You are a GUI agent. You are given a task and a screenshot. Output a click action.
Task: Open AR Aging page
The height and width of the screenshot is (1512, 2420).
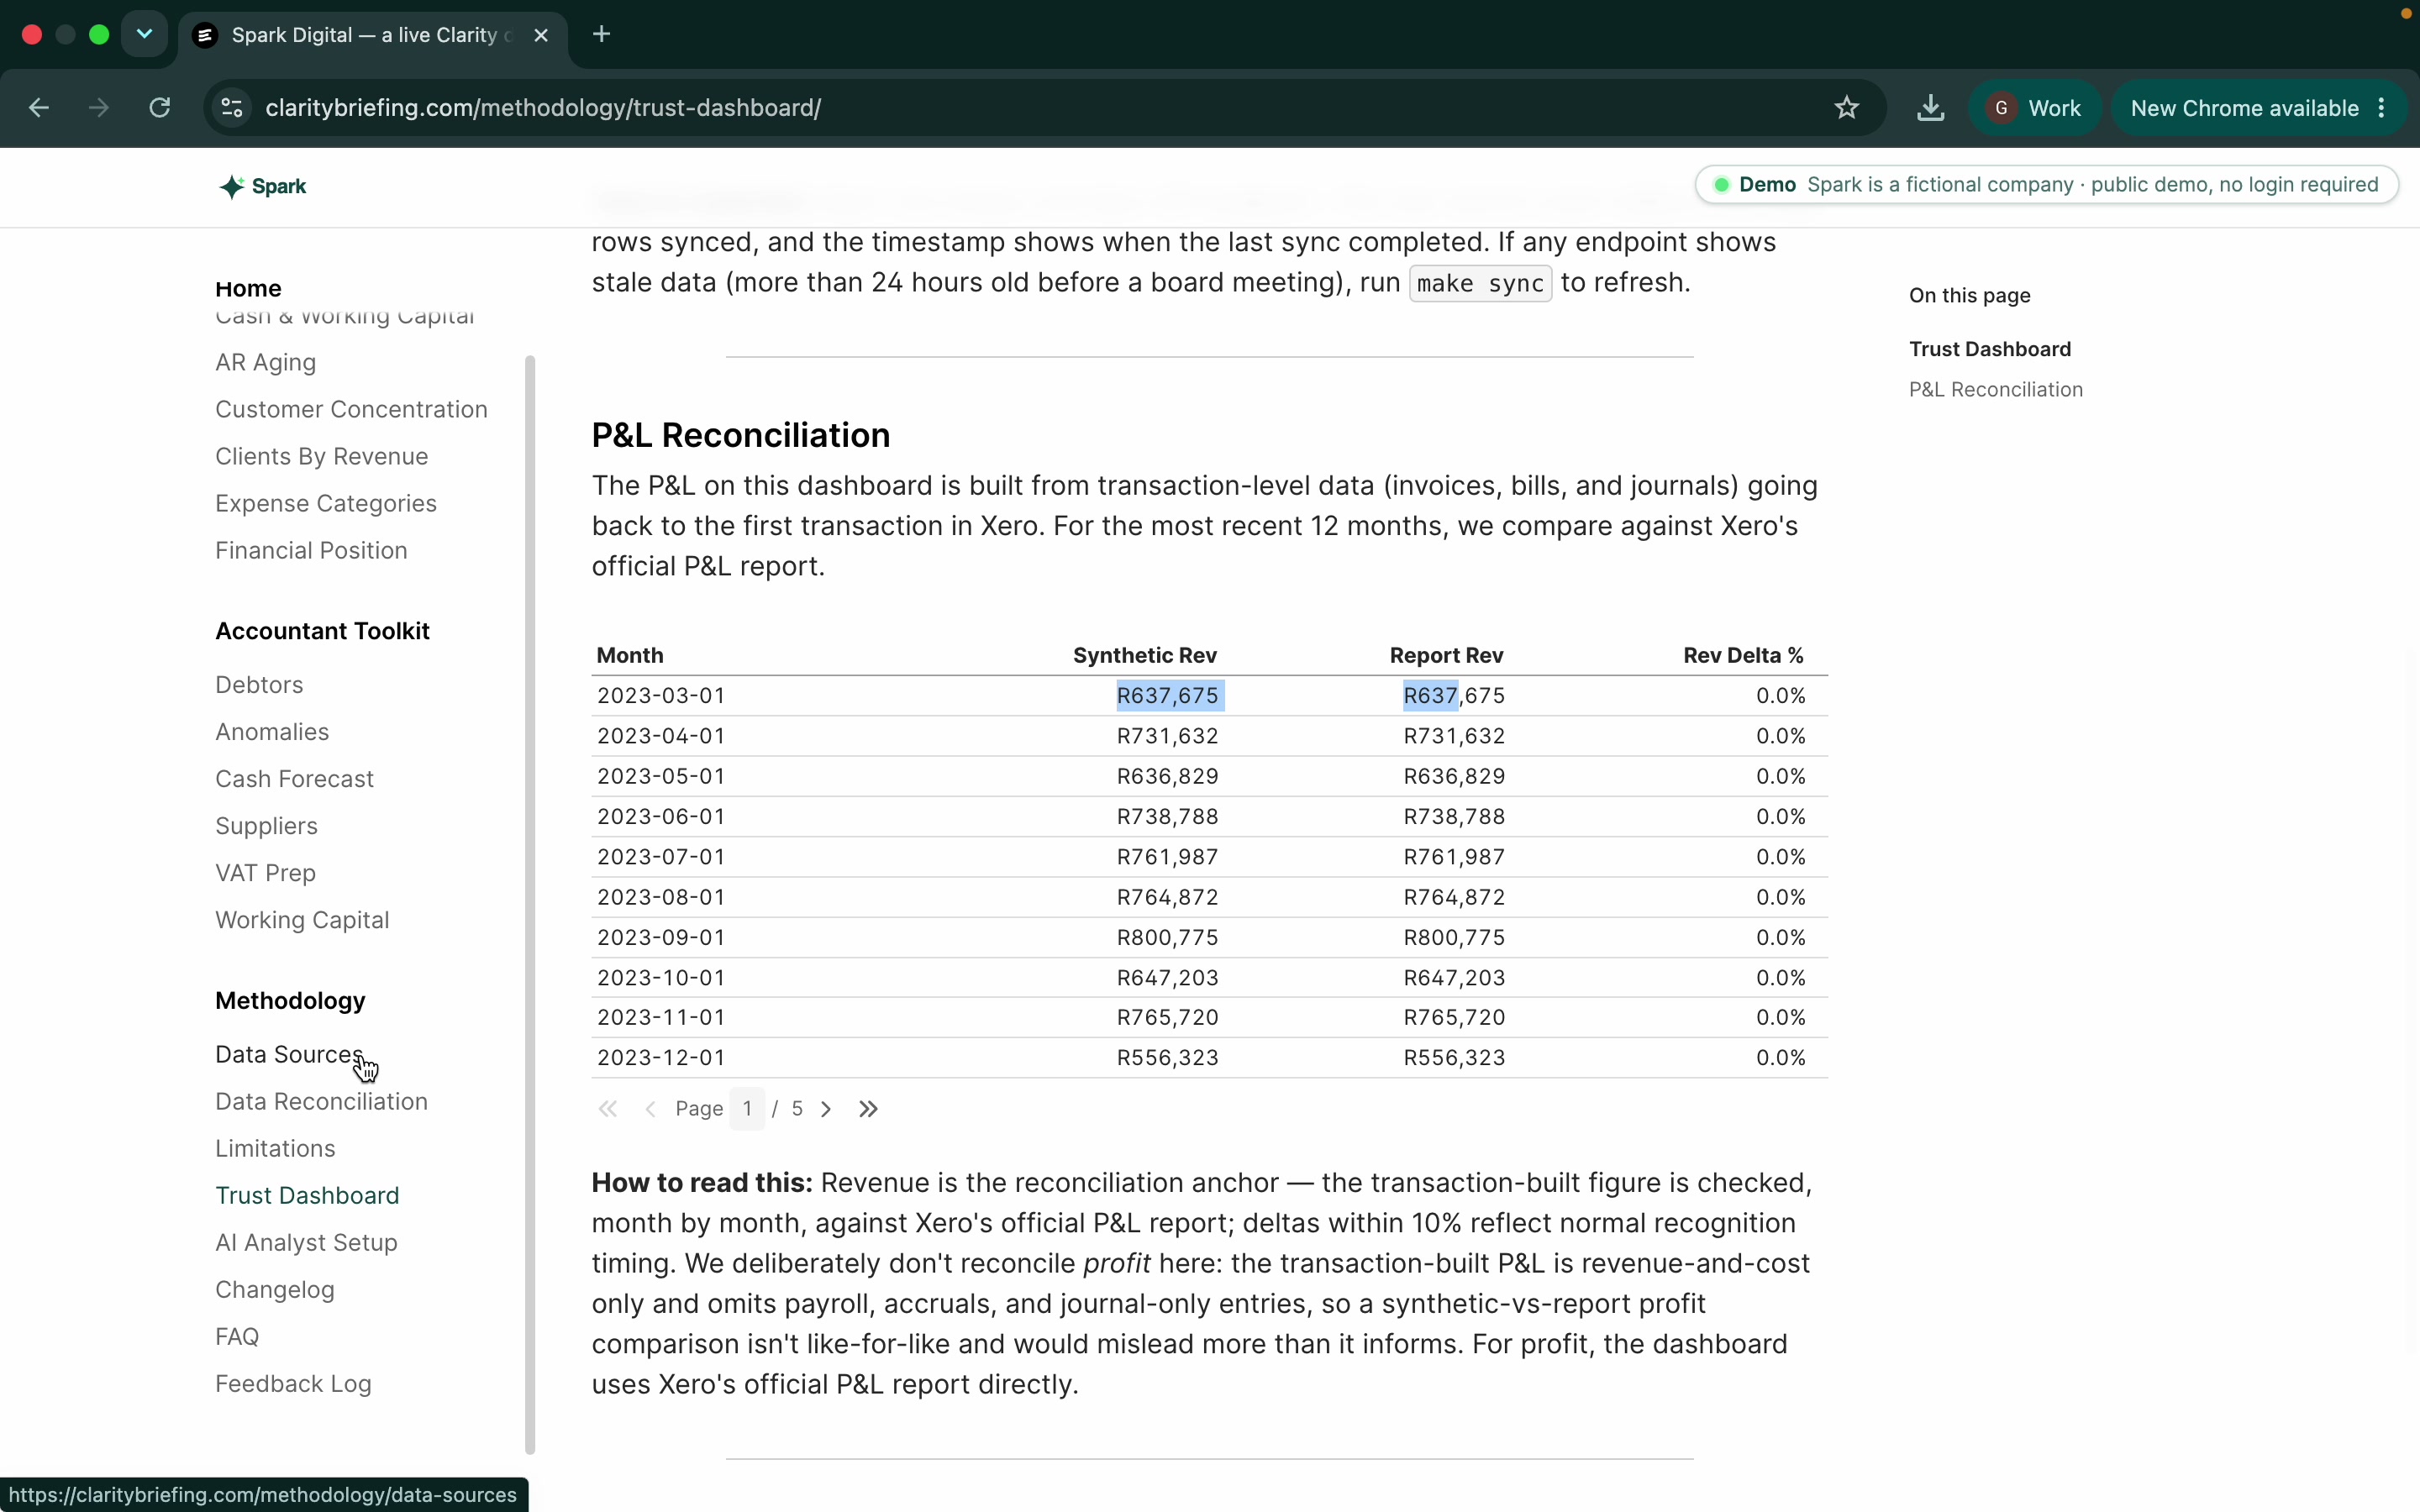(x=265, y=362)
